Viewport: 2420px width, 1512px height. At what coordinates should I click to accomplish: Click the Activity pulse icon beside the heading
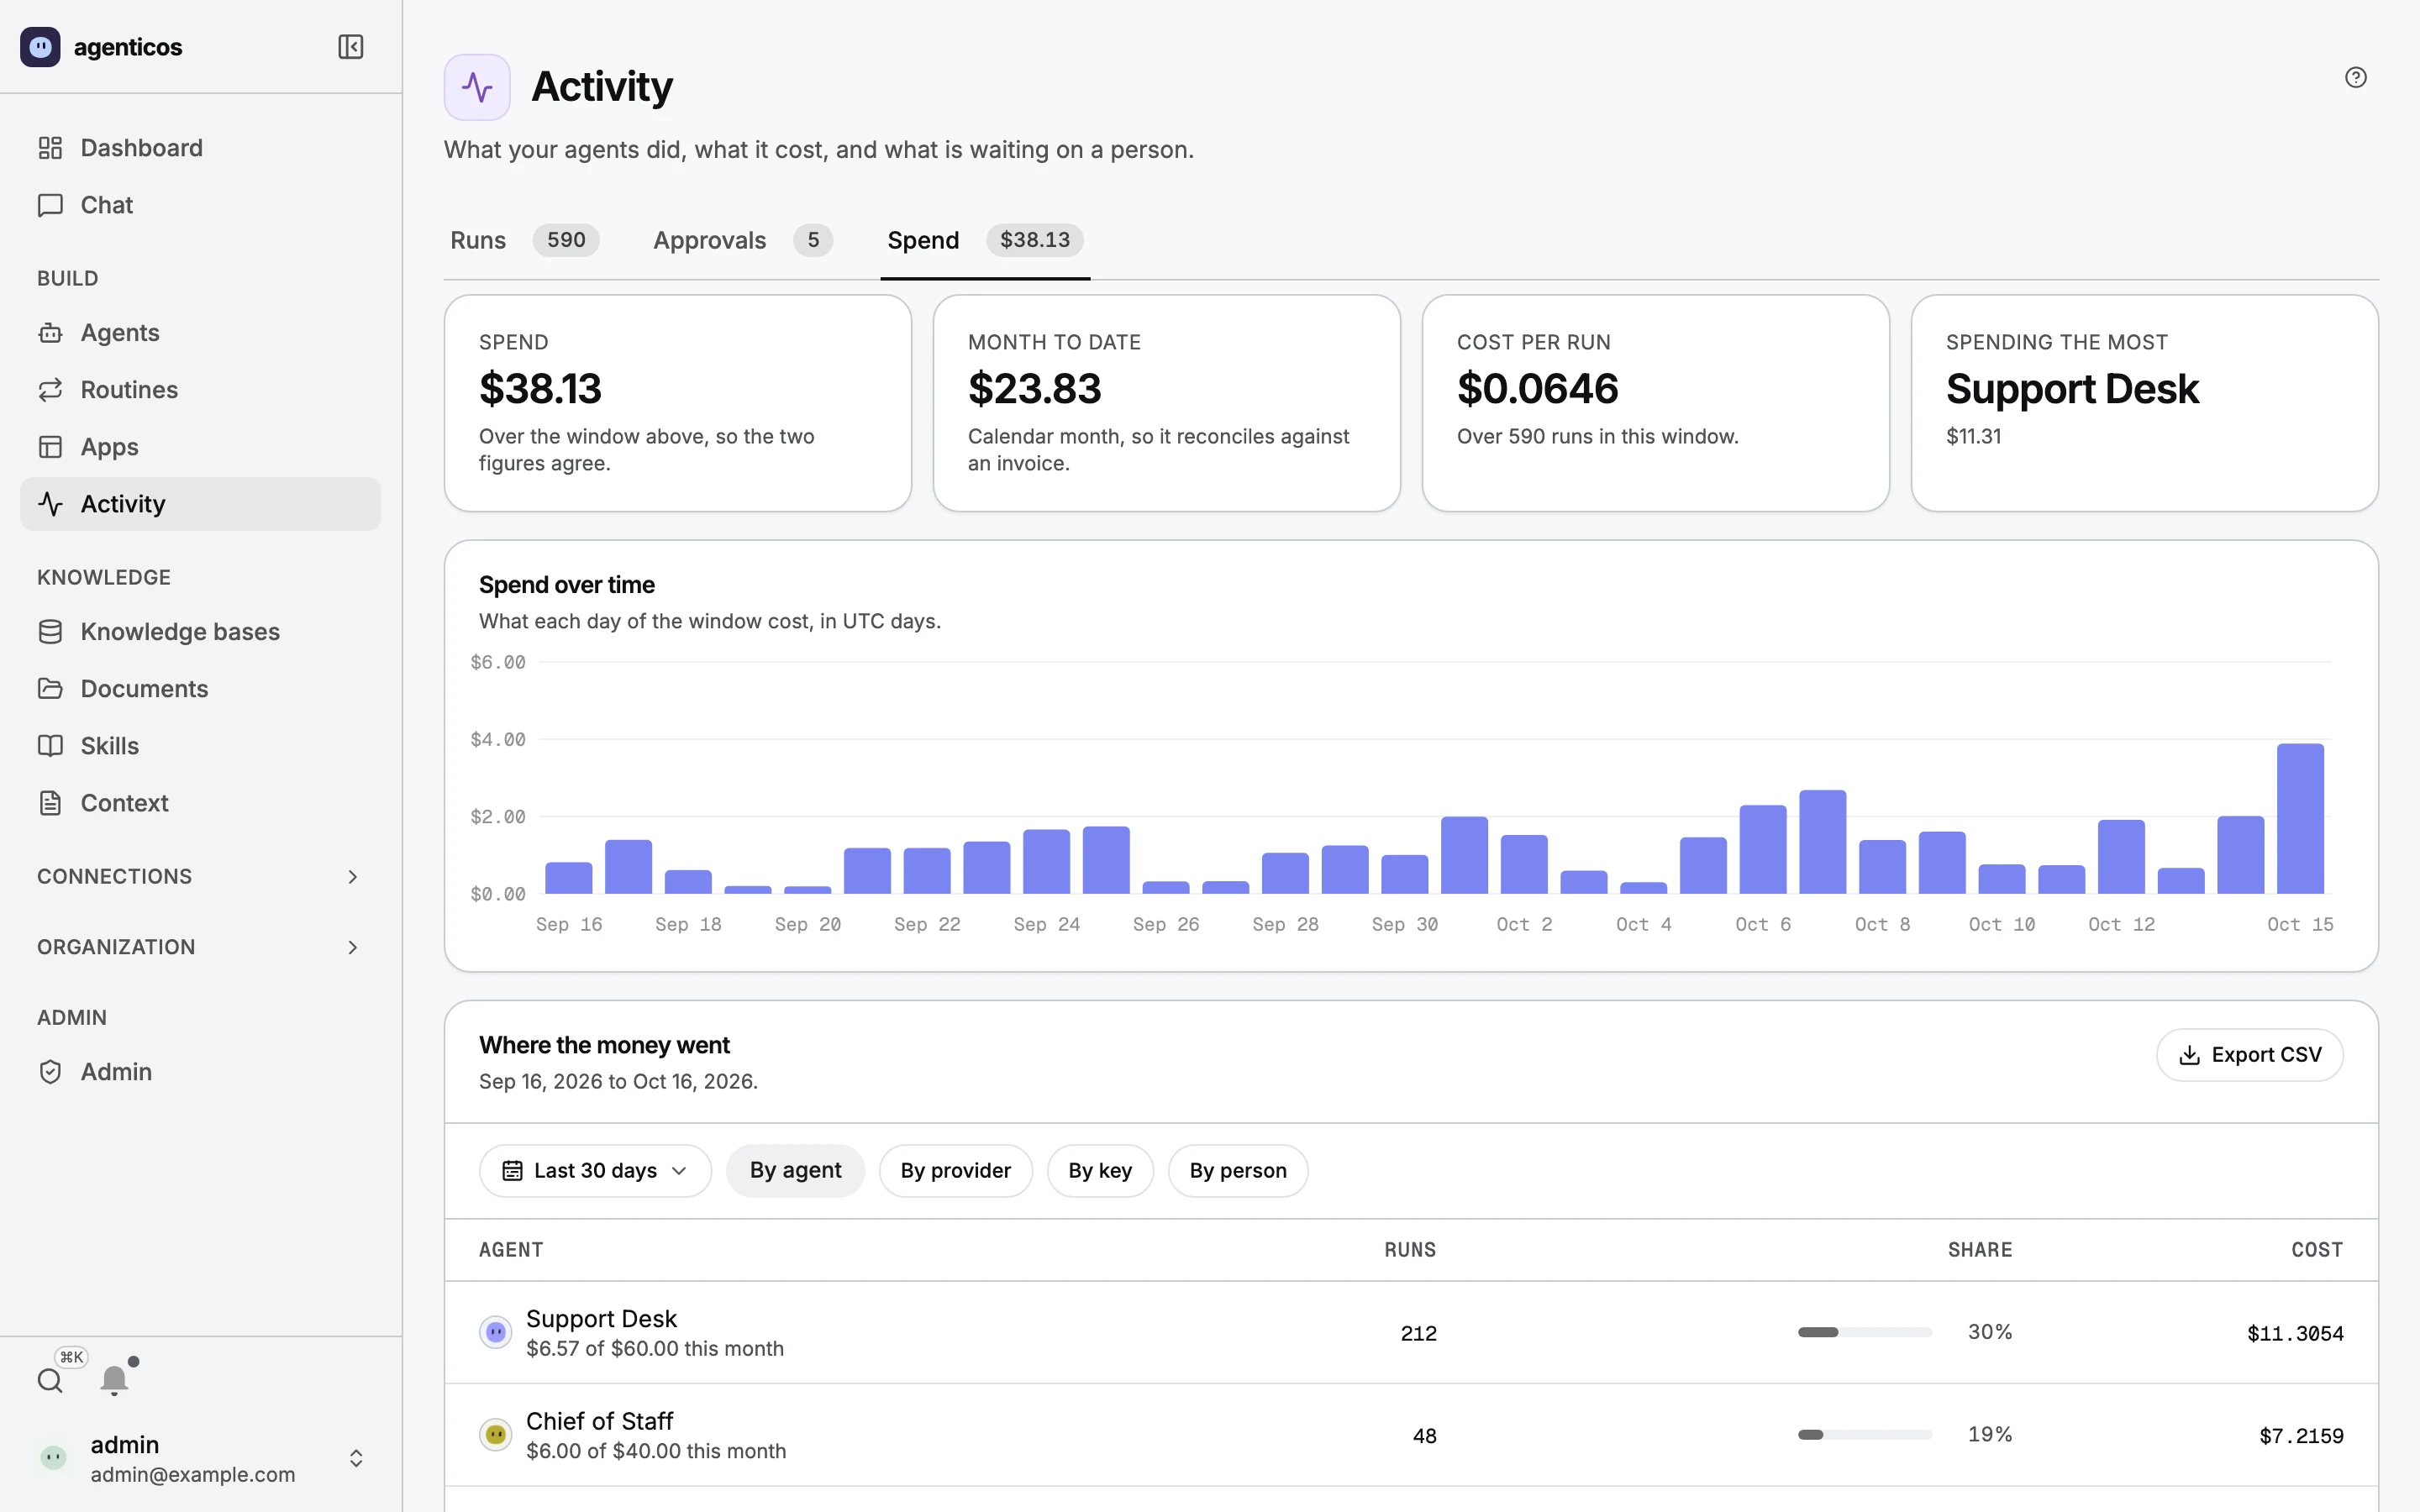click(x=477, y=87)
